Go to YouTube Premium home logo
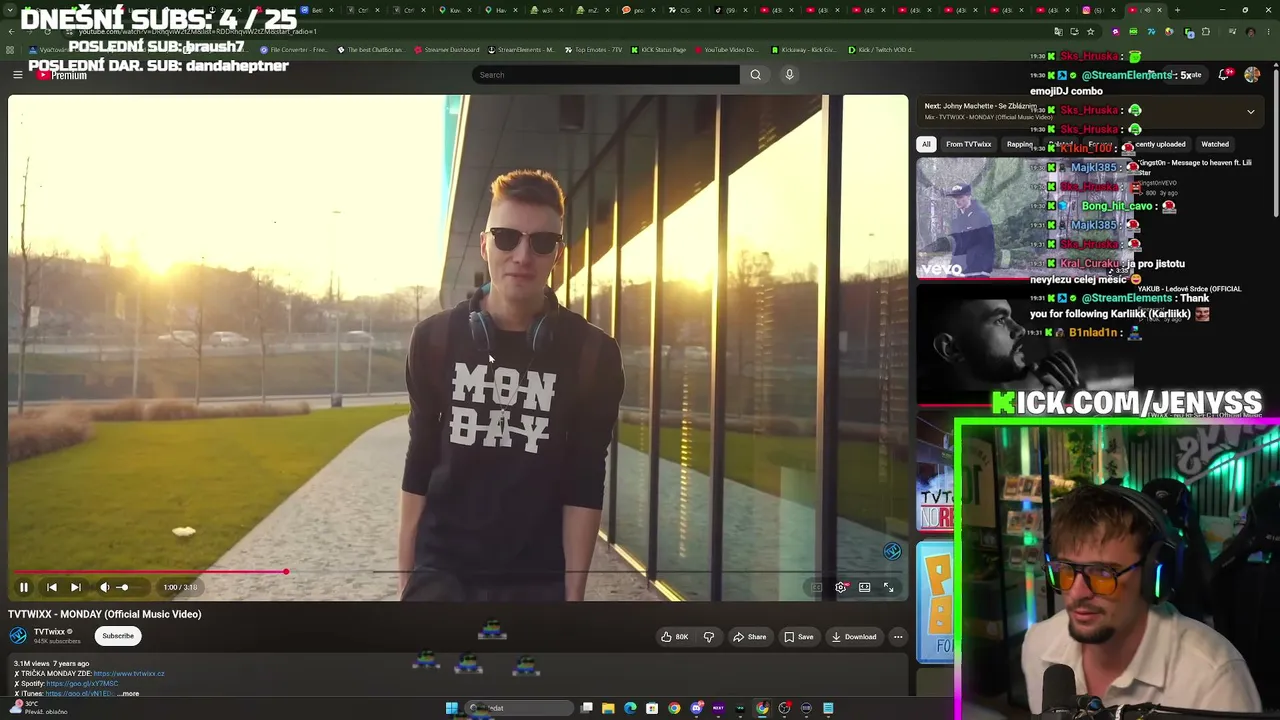Viewport: 1280px width, 720px height. (x=62, y=75)
